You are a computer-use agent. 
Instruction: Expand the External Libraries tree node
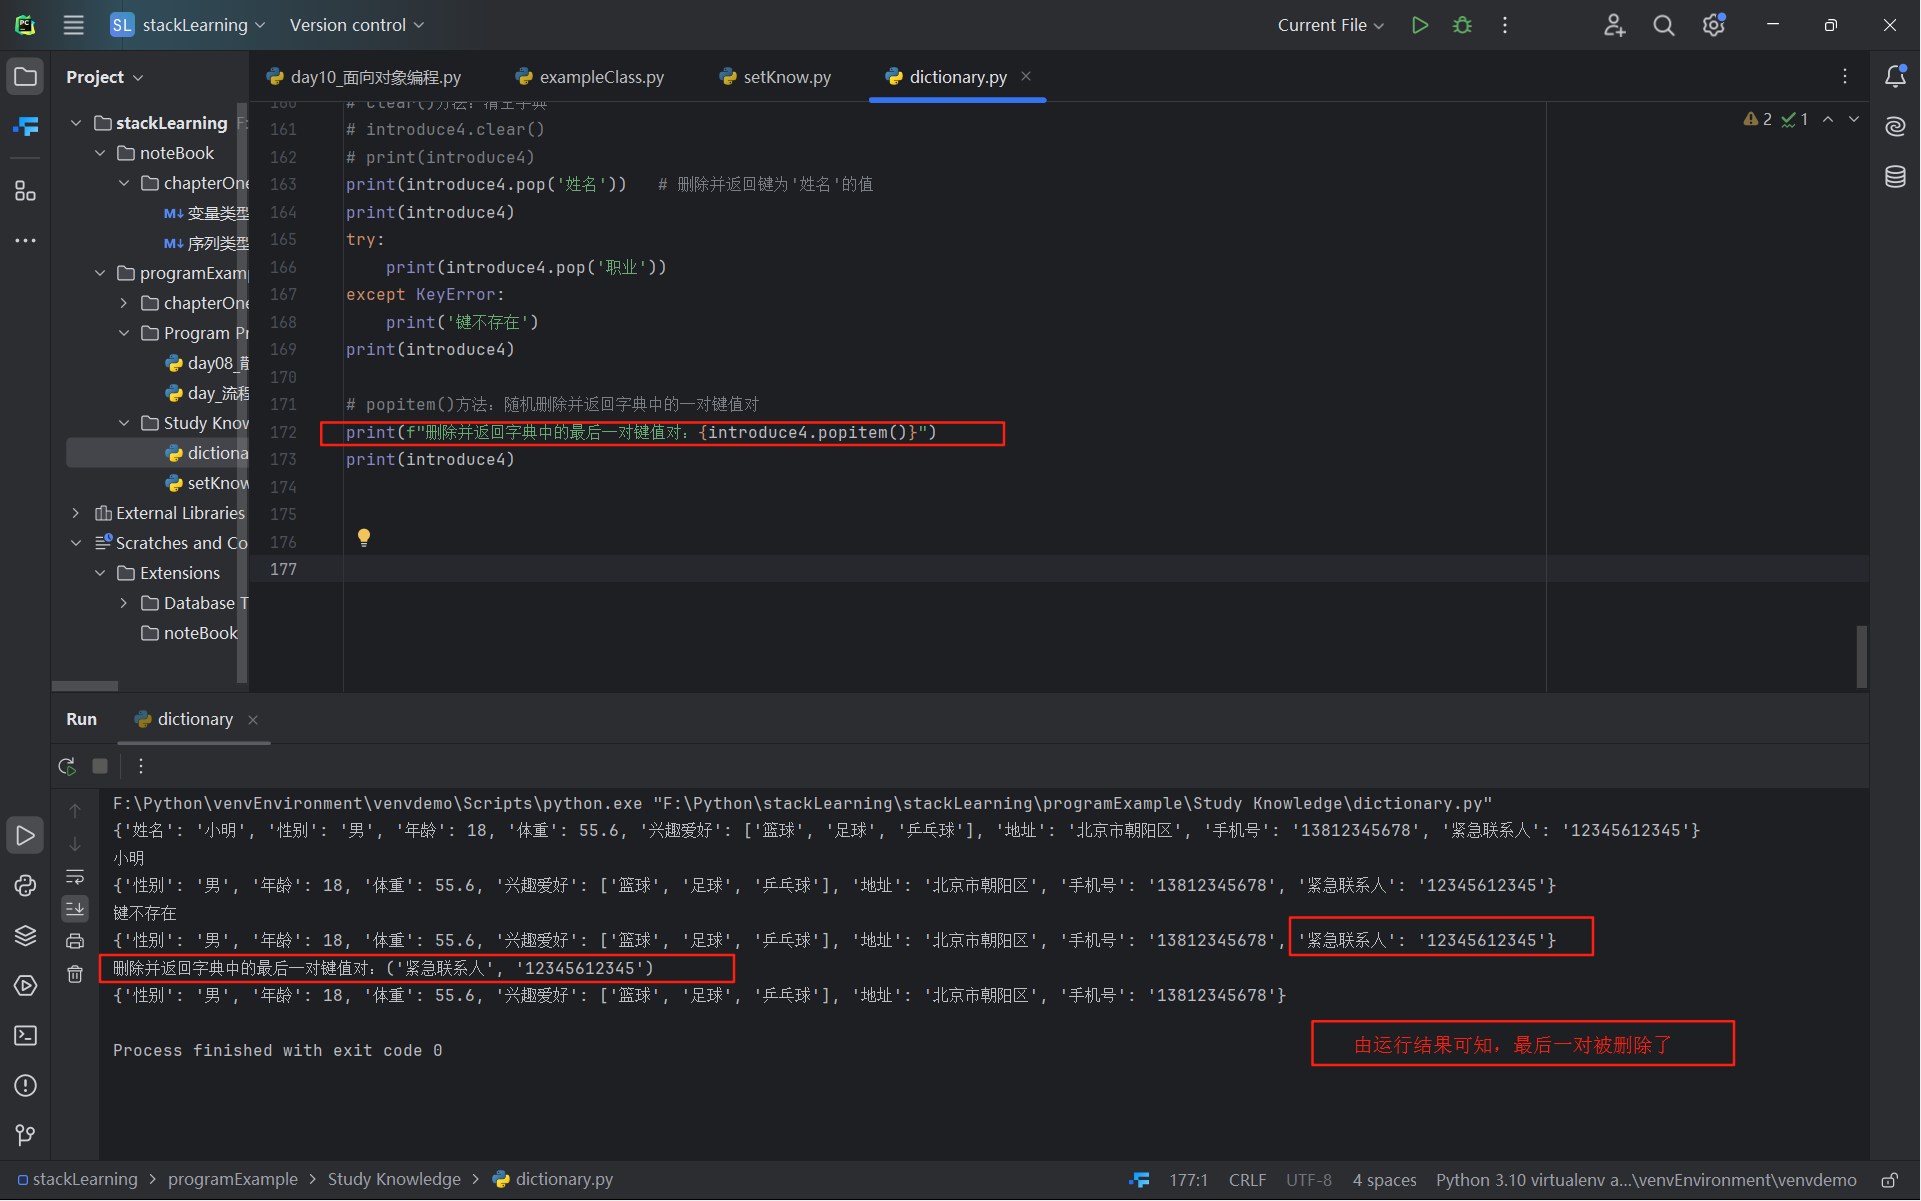[x=76, y=513]
